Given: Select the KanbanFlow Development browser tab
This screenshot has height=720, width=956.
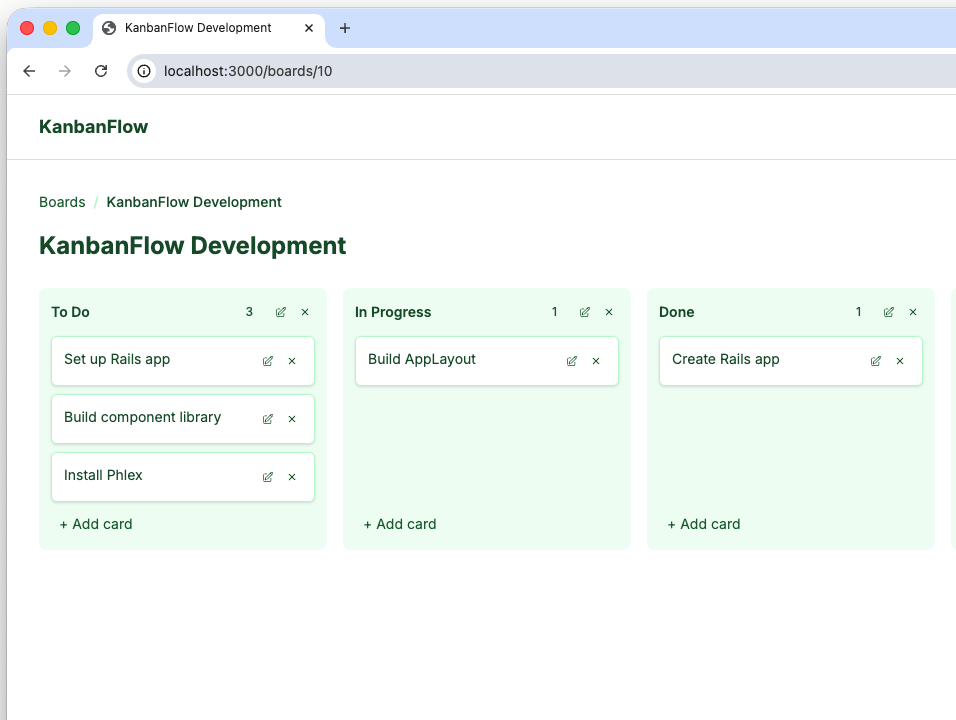Looking at the screenshot, I should [x=198, y=28].
